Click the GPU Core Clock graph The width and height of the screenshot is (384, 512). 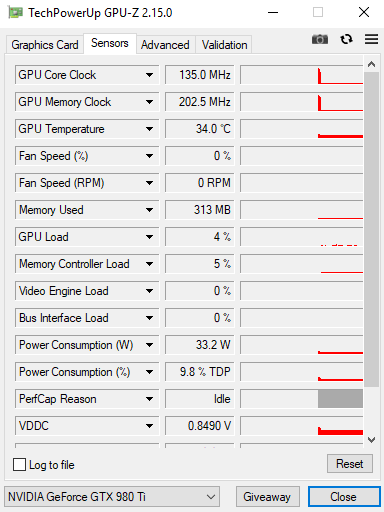coord(302,75)
